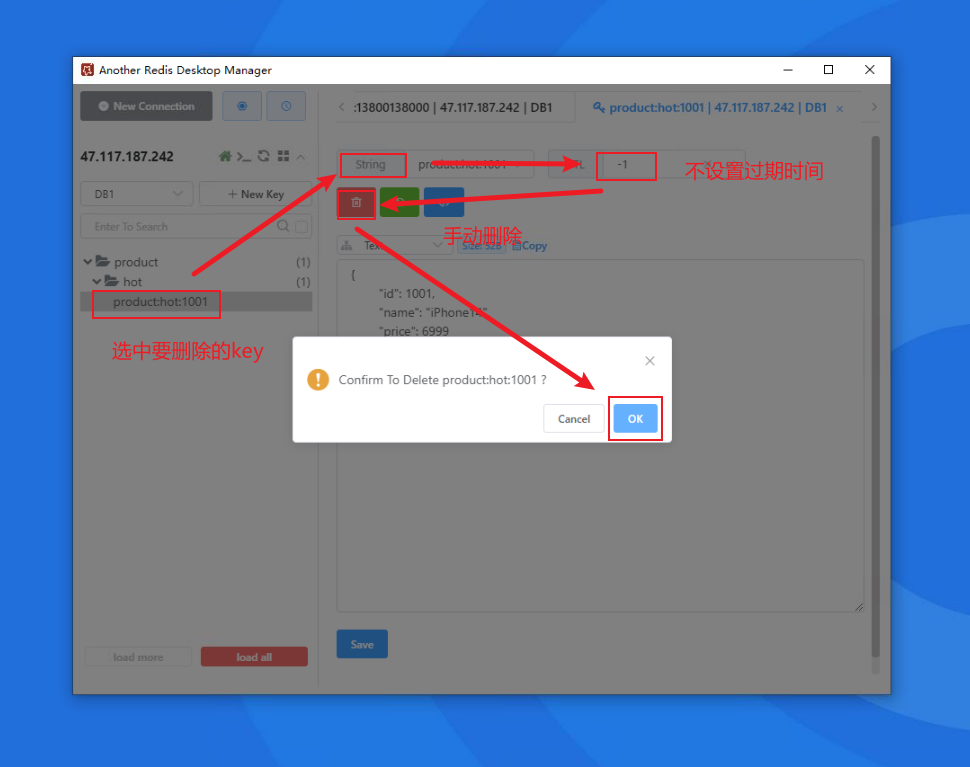Save the key value
The height and width of the screenshot is (767, 970).
(x=362, y=645)
